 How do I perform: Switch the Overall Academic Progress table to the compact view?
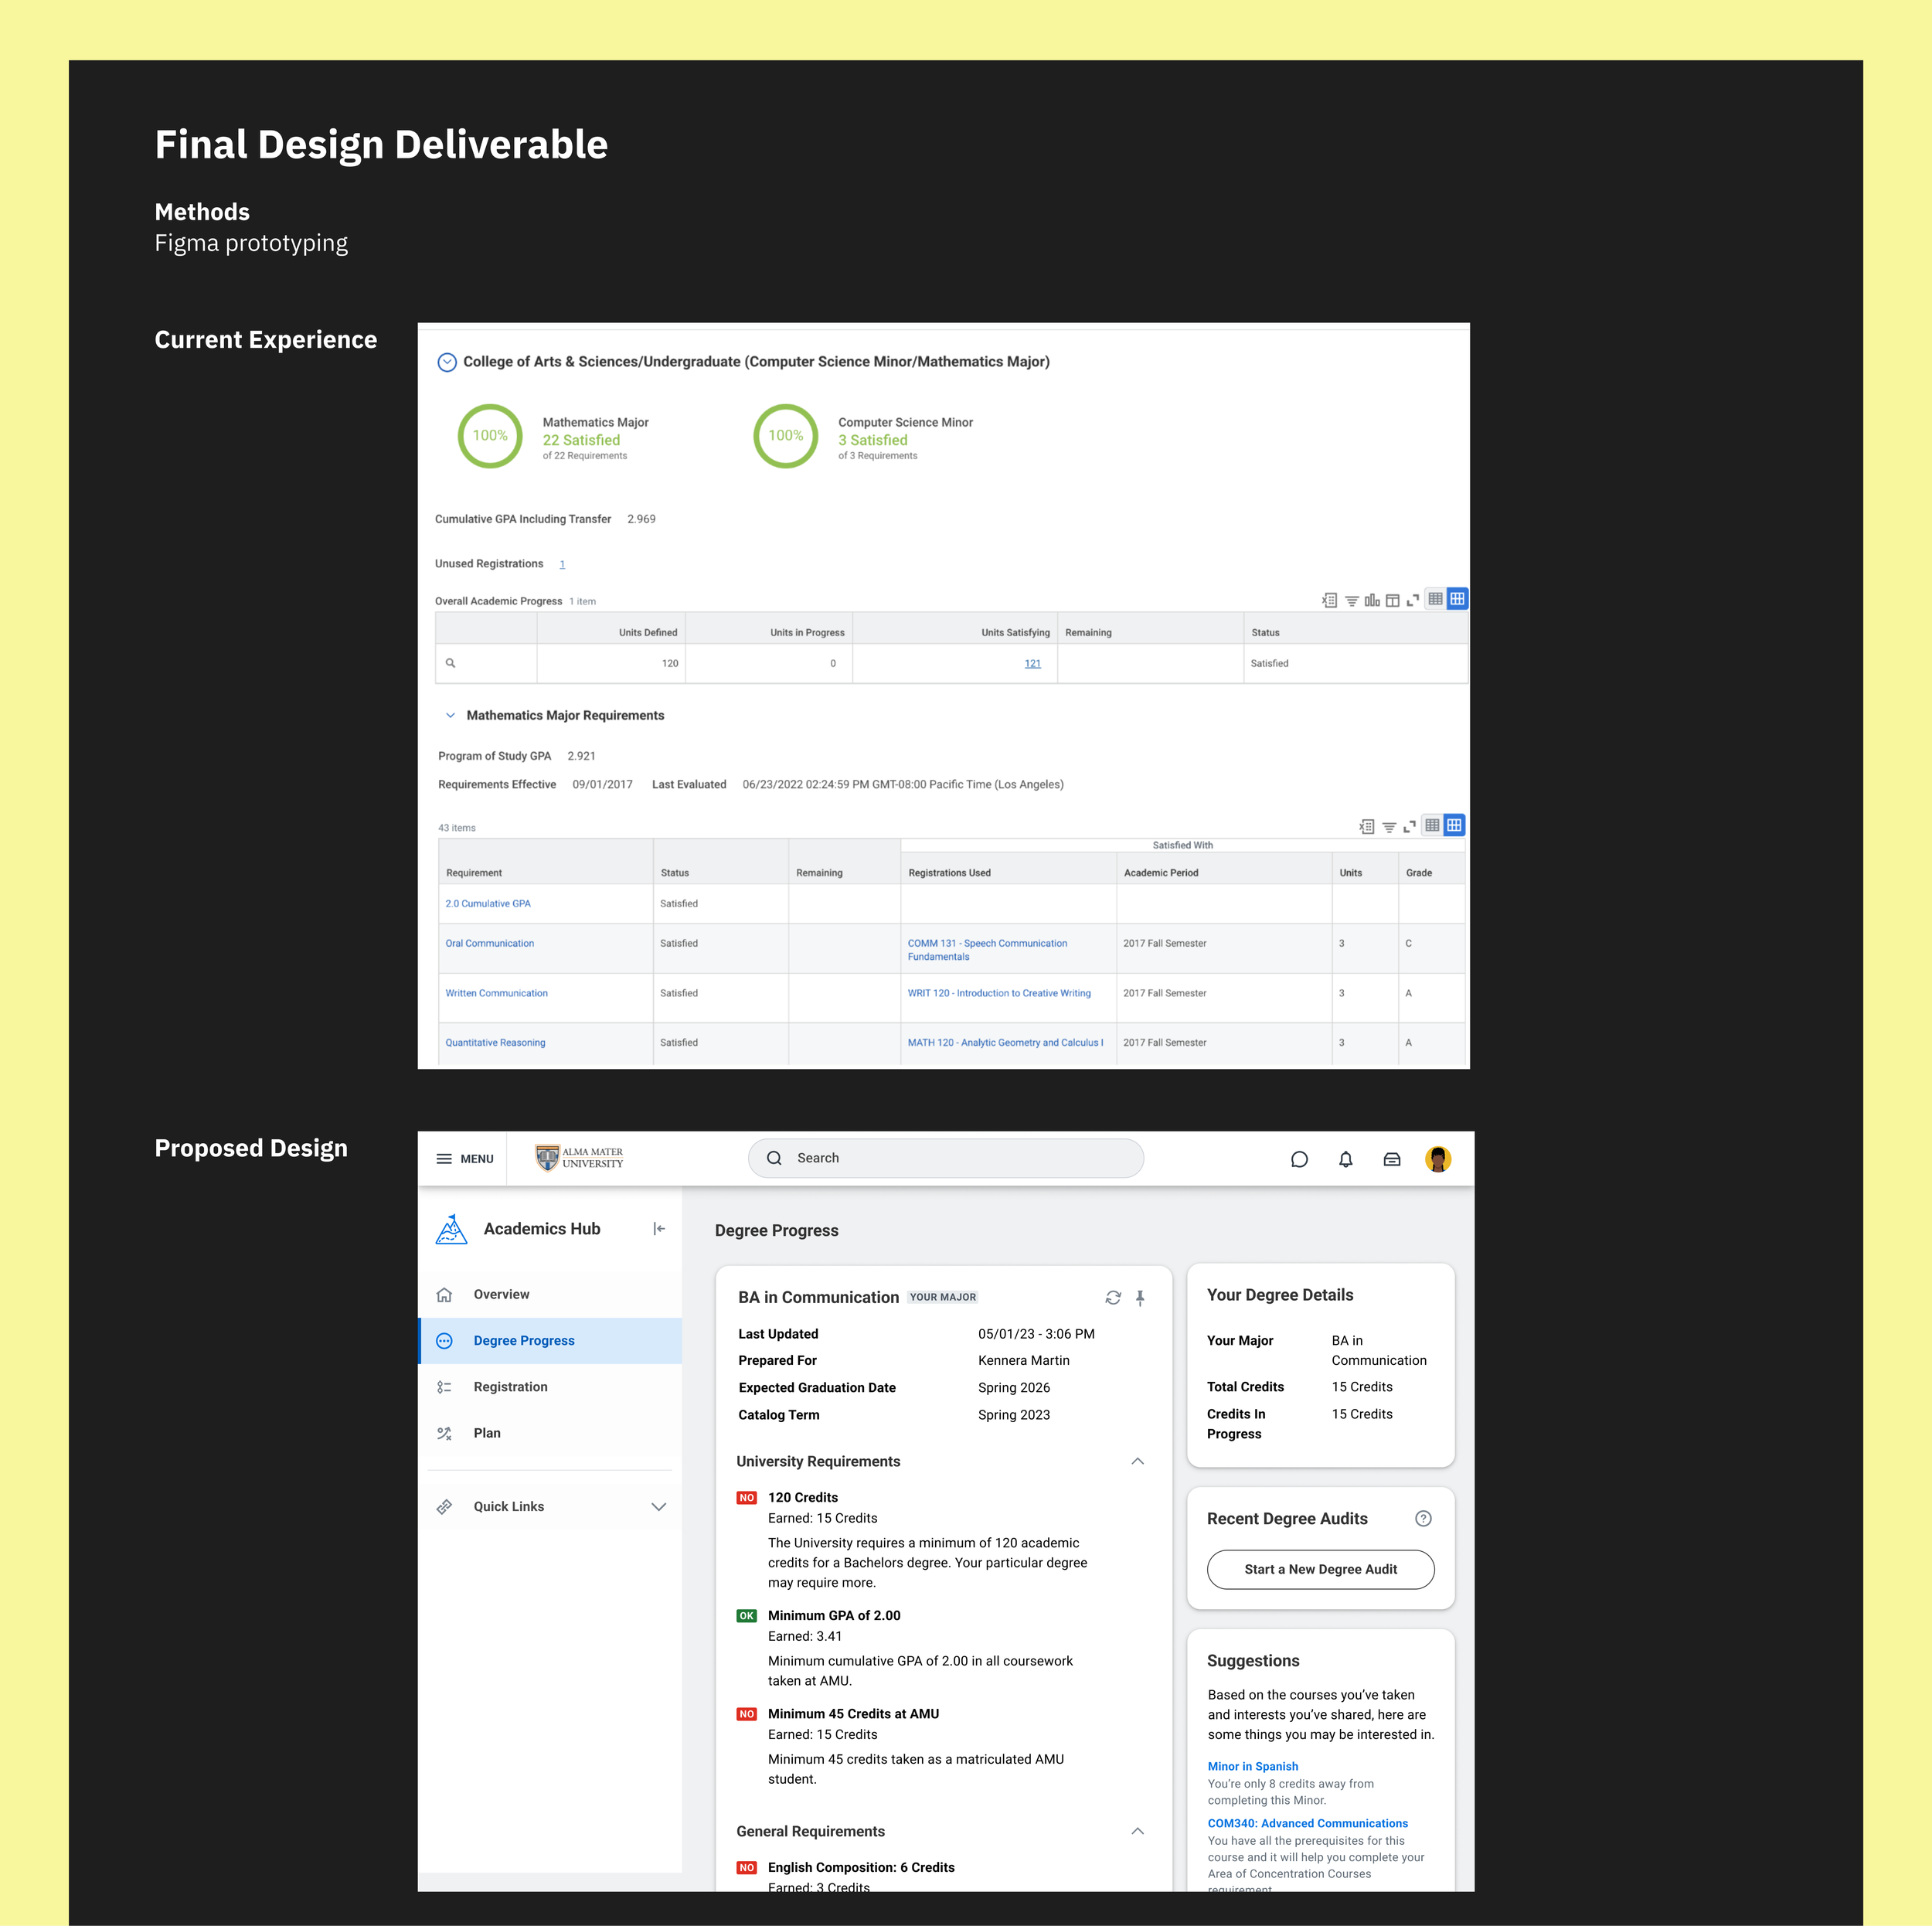click(x=1435, y=599)
